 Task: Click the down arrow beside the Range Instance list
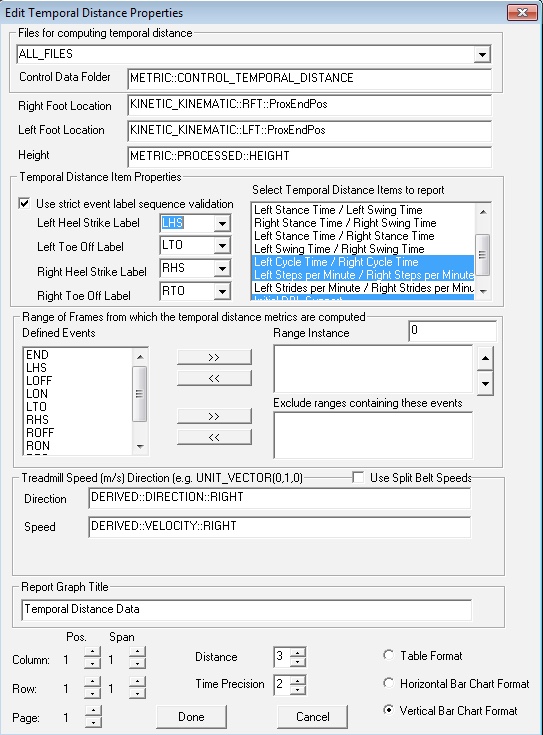[485, 383]
